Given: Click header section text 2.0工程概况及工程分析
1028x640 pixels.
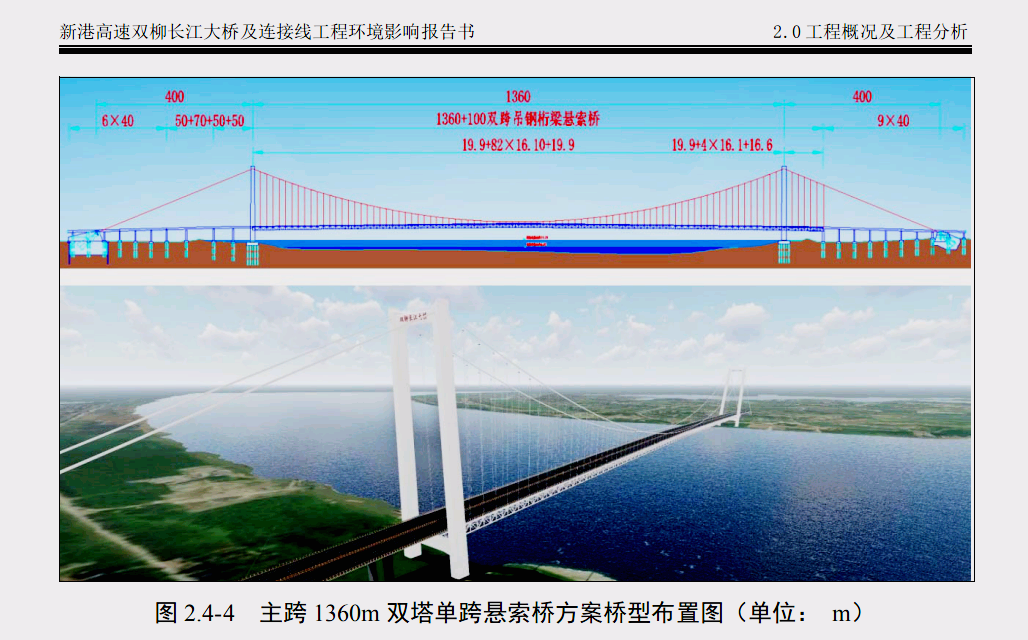Looking at the screenshot, I should [870, 31].
